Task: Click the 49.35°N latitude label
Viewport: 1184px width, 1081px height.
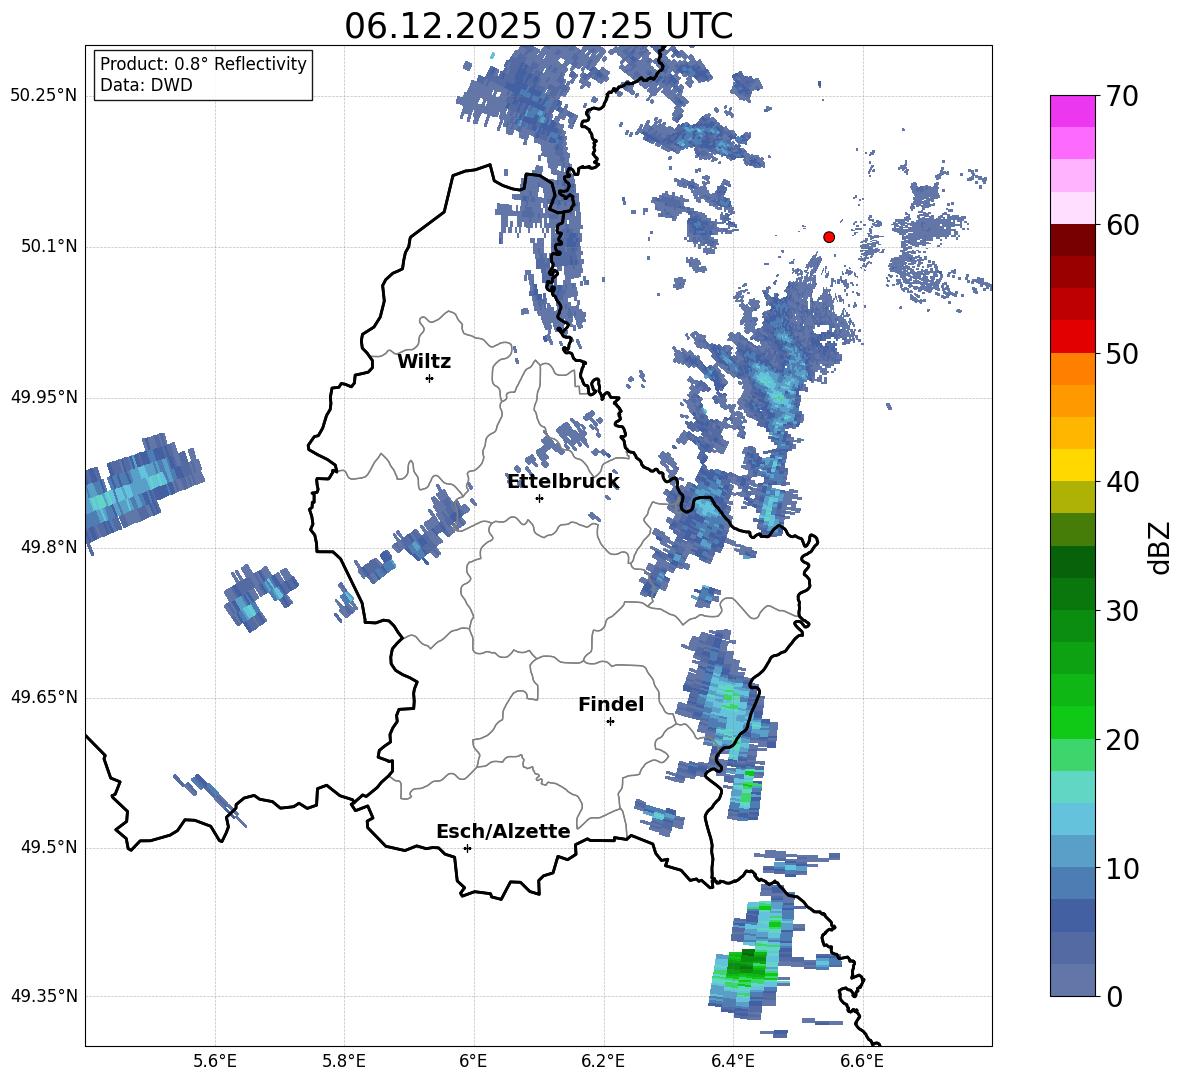Action: (43, 996)
